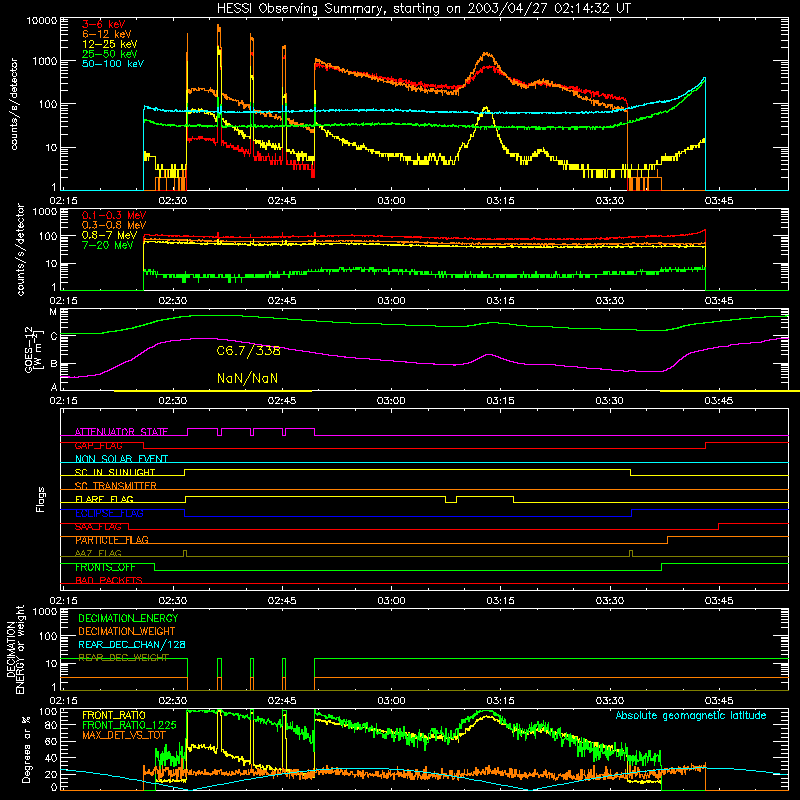Click the Flags axis label
800x800 pixels.
(41, 499)
